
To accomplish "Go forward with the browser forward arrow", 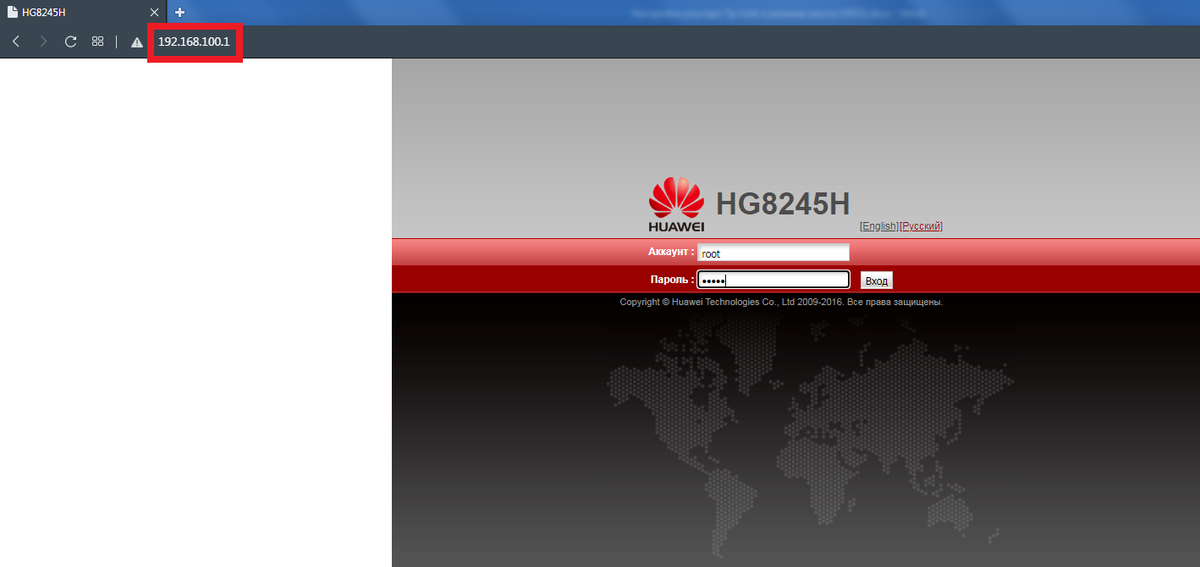I will click(43, 42).
